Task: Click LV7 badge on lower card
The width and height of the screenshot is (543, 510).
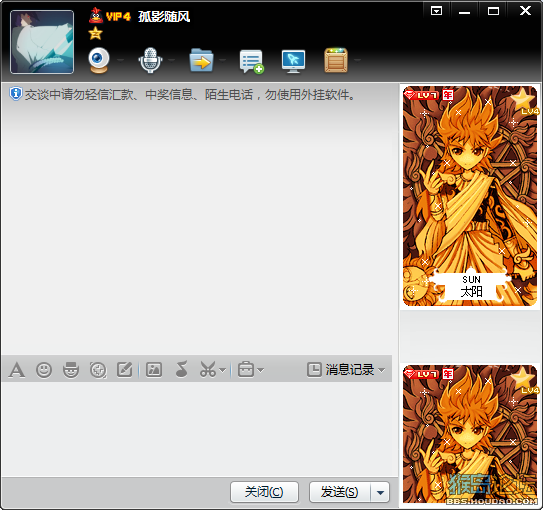Action: coord(421,374)
